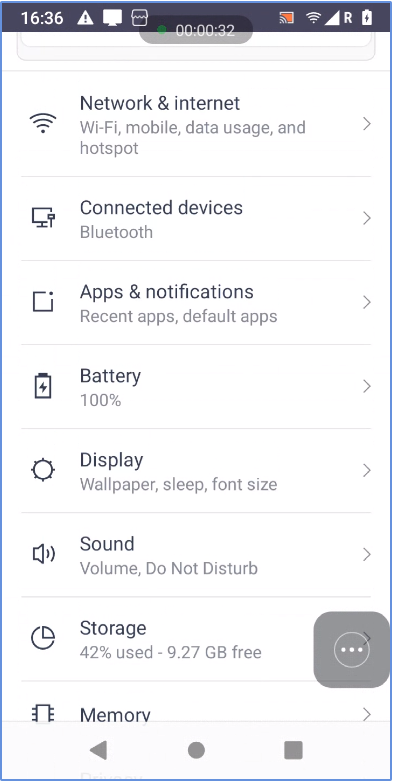The image size is (395, 782).
Task: Tap the Home circle navigation button
Action: 196,750
